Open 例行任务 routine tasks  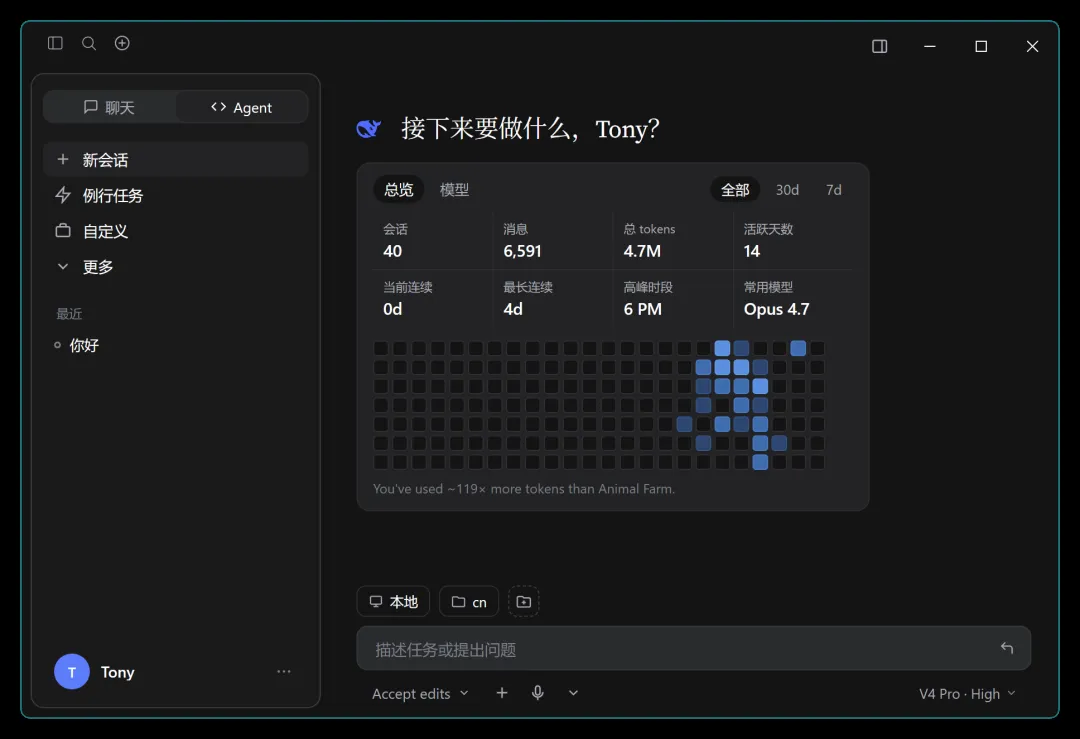(x=176, y=196)
